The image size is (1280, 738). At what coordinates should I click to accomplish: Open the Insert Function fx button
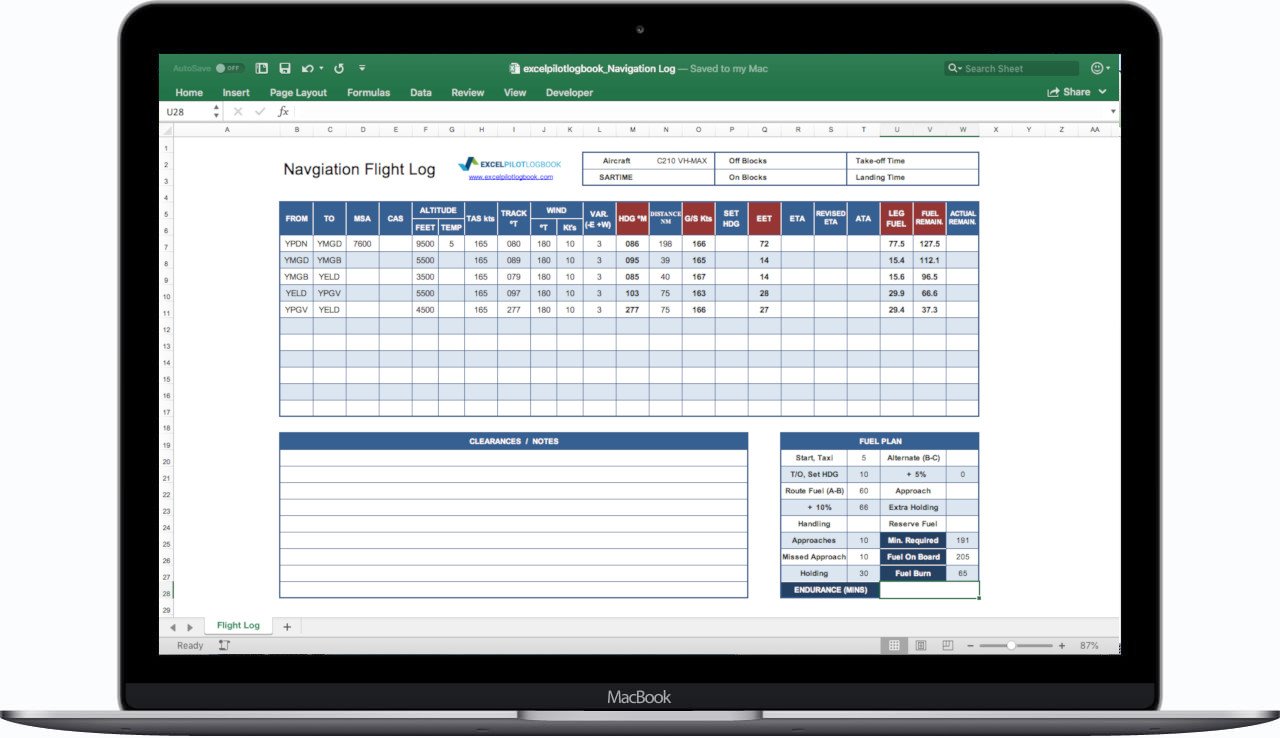283,112
